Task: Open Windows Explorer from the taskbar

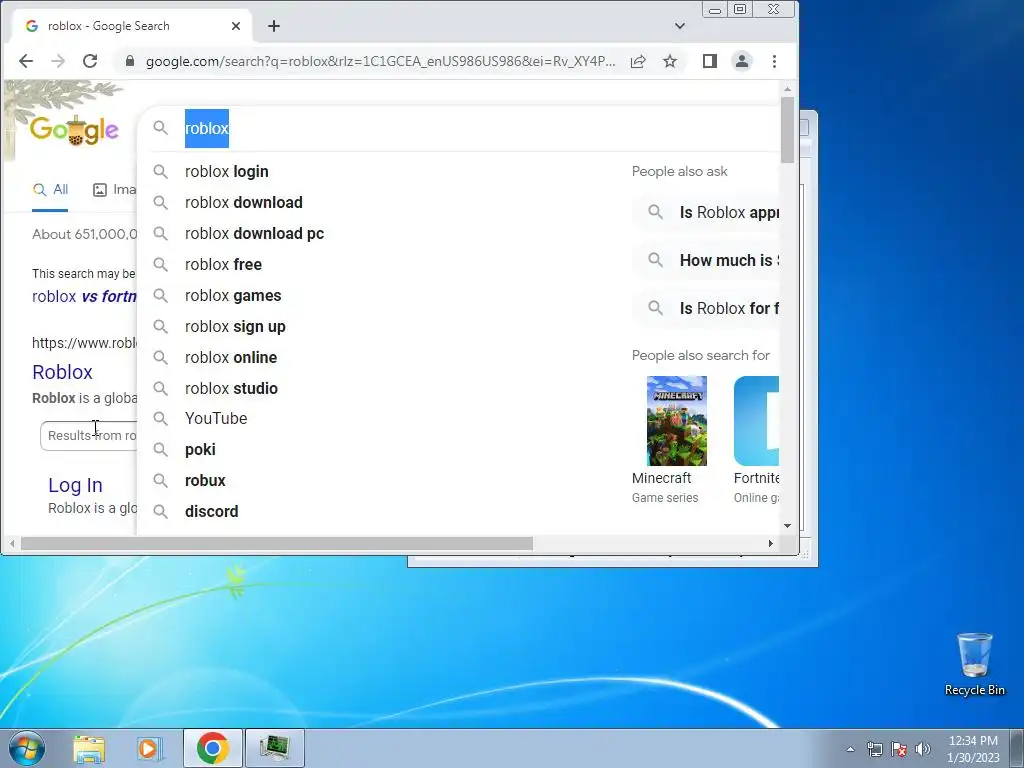Action: pyautogui.click(x=89, y=748)
